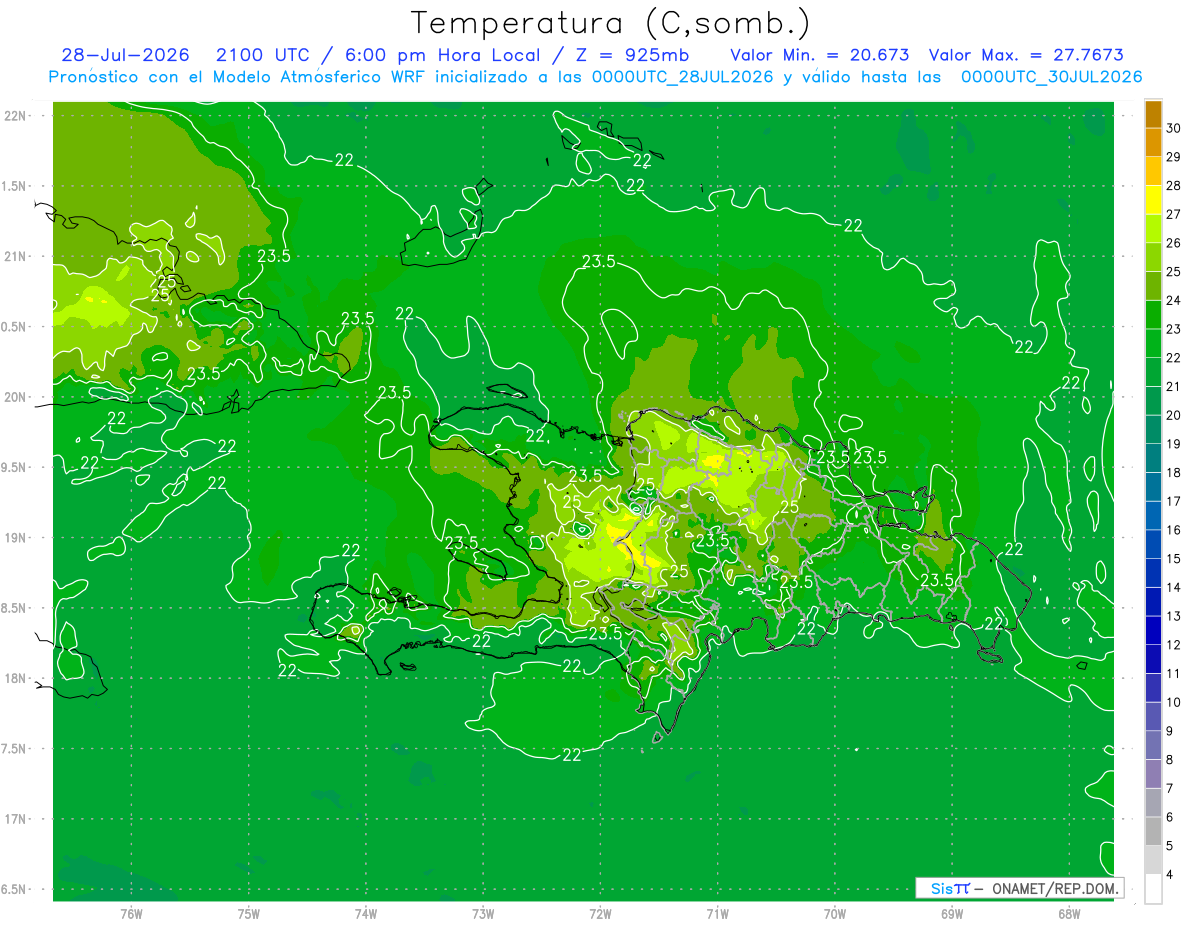
Task: Click the "17N" latitude axis label
Action: [16, 820]
